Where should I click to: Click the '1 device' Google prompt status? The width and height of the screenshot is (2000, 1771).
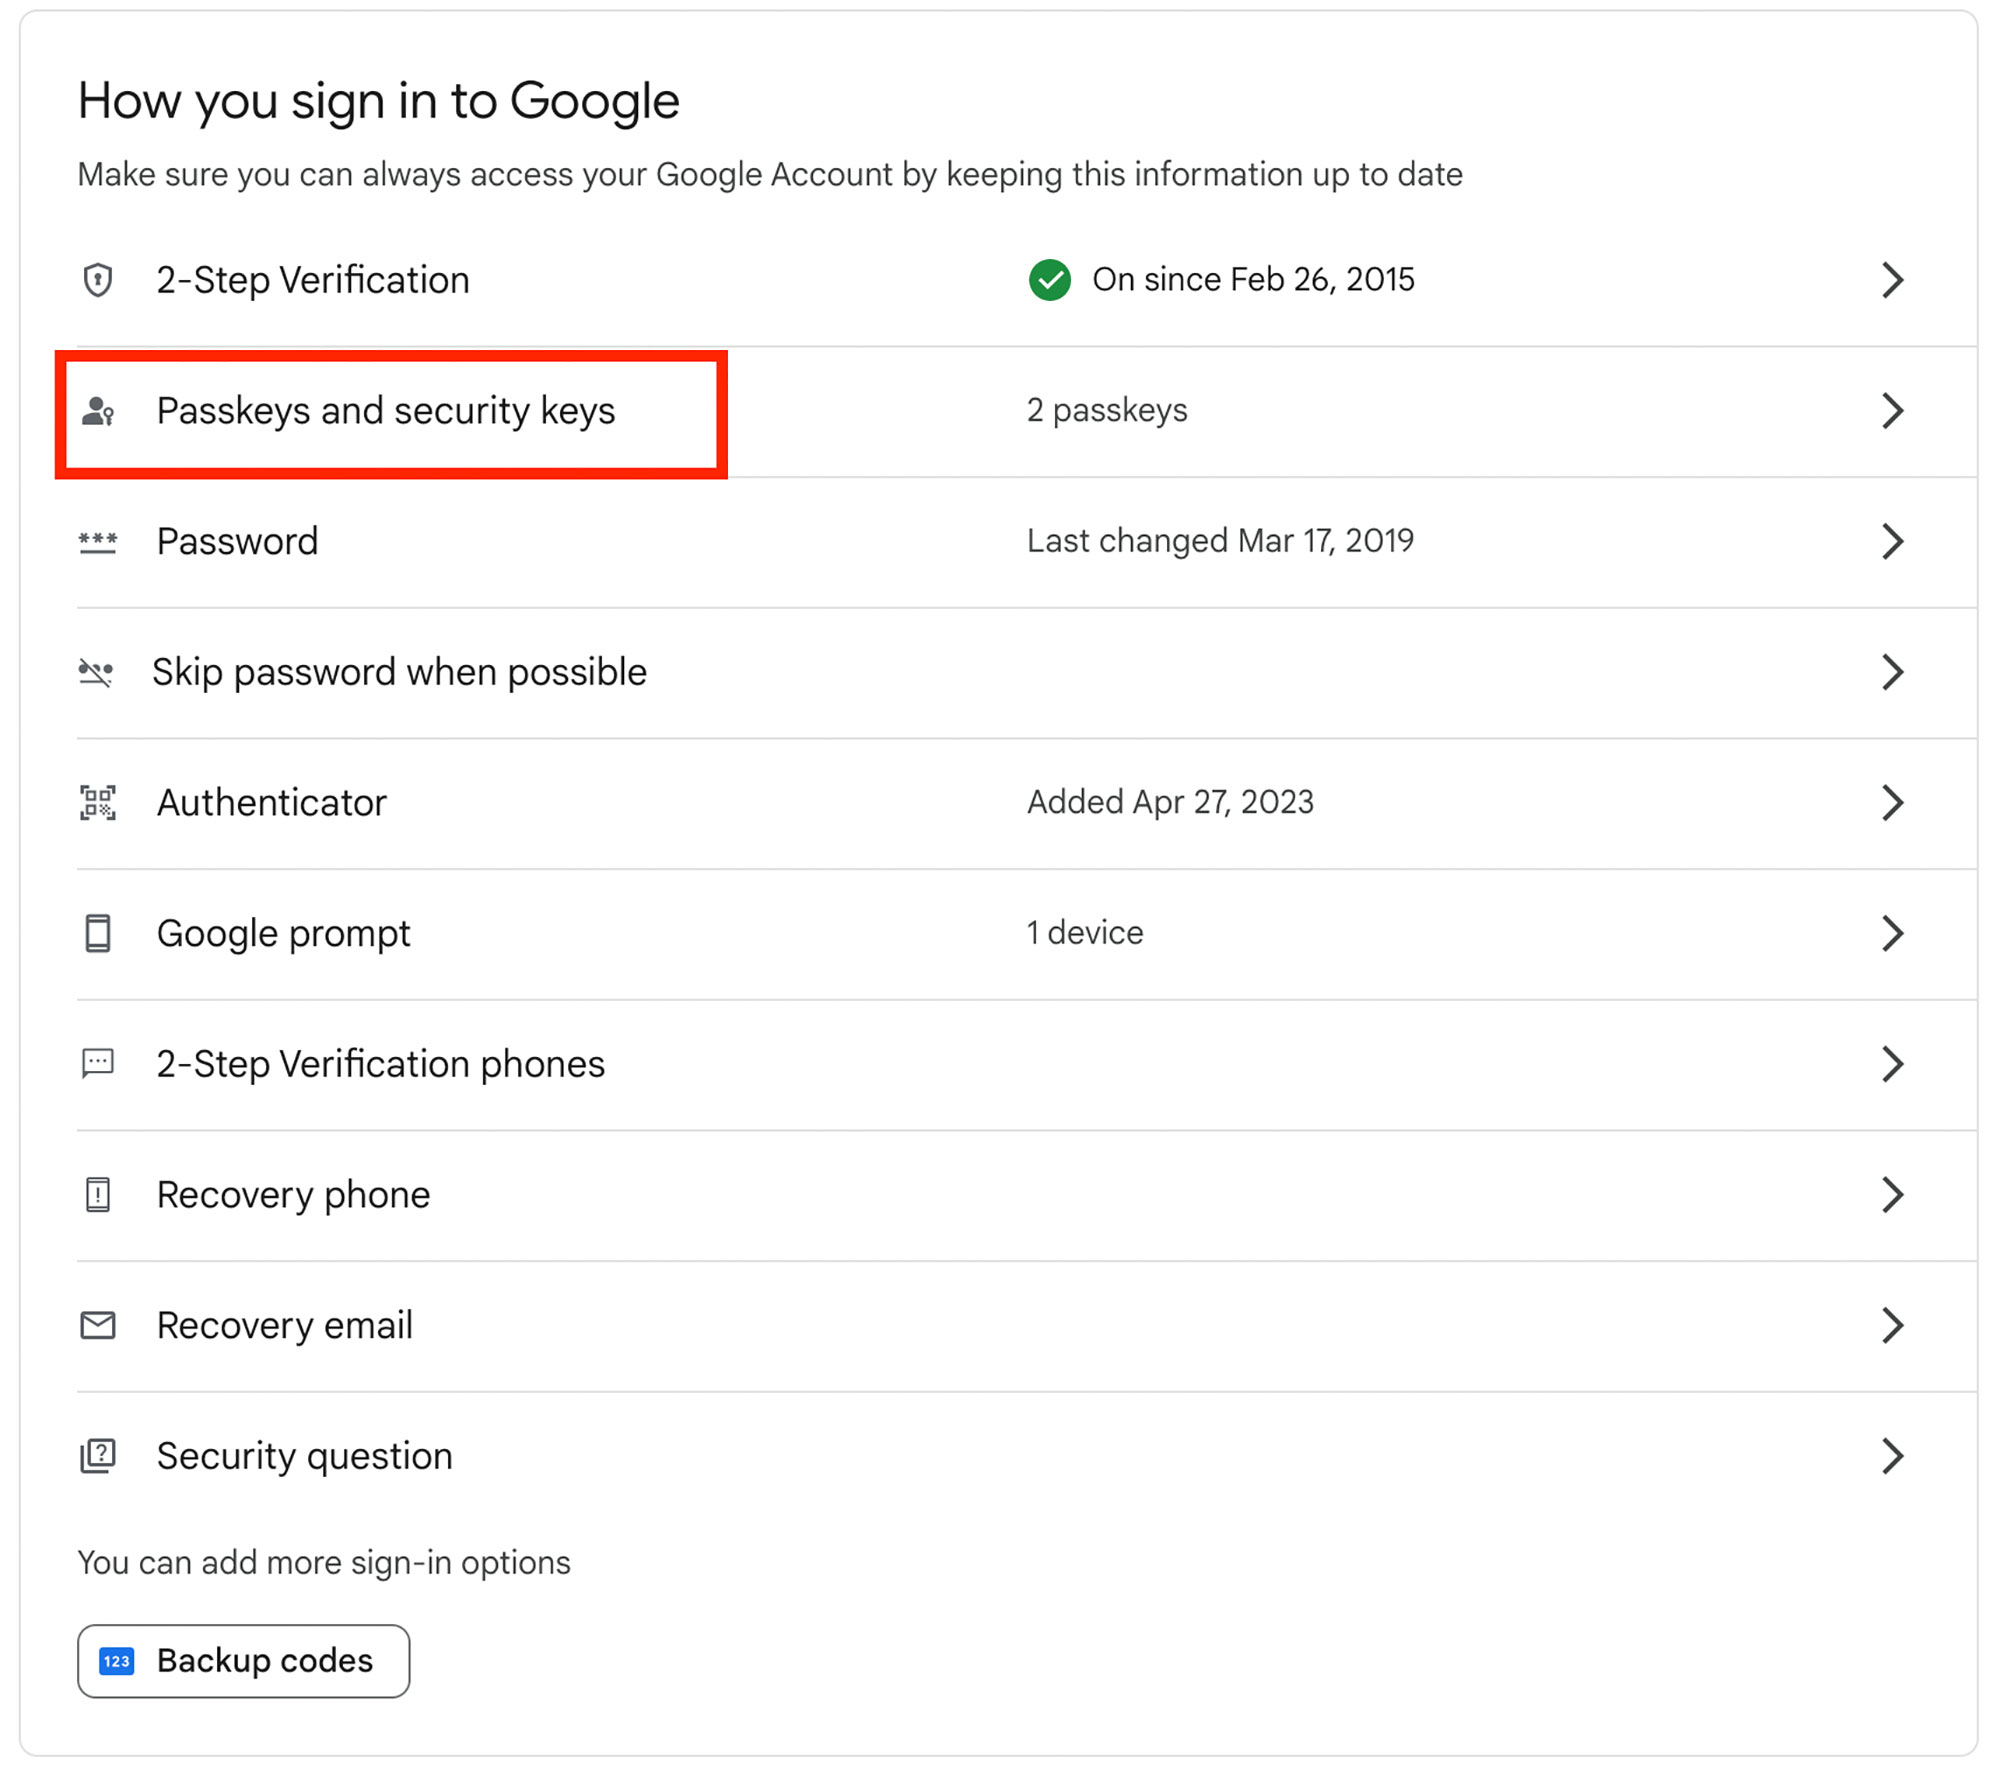(x=1085, y=933)
